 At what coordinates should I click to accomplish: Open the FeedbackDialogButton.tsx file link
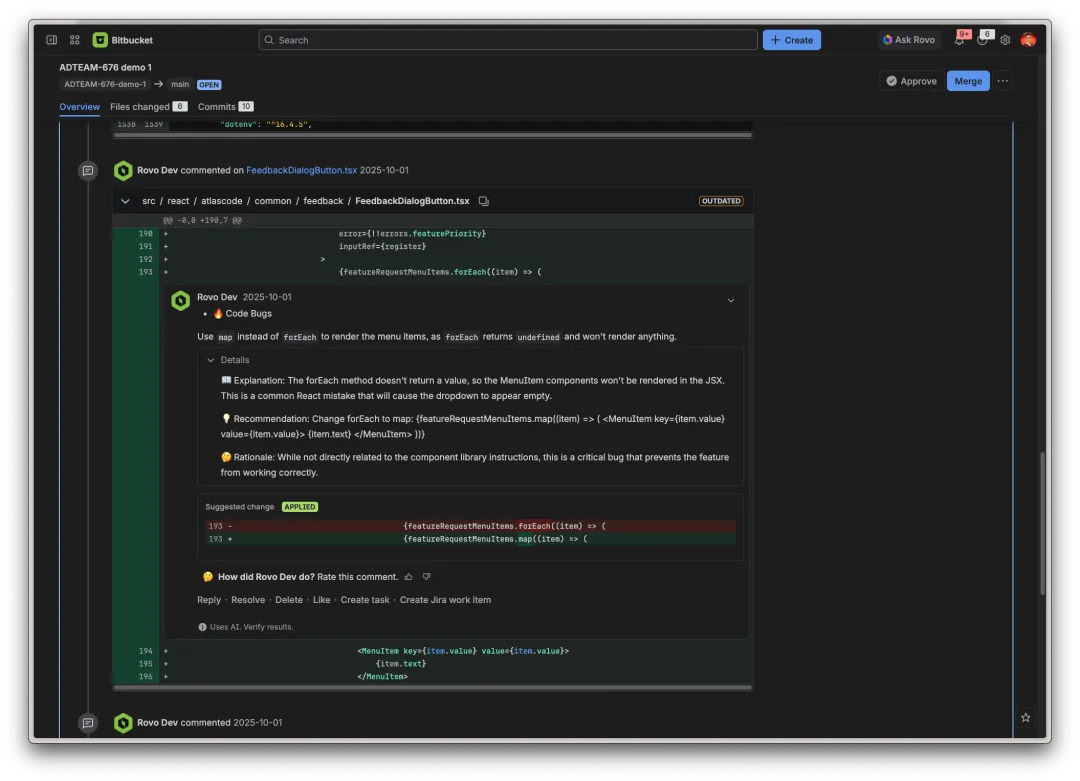pos(302,170)
